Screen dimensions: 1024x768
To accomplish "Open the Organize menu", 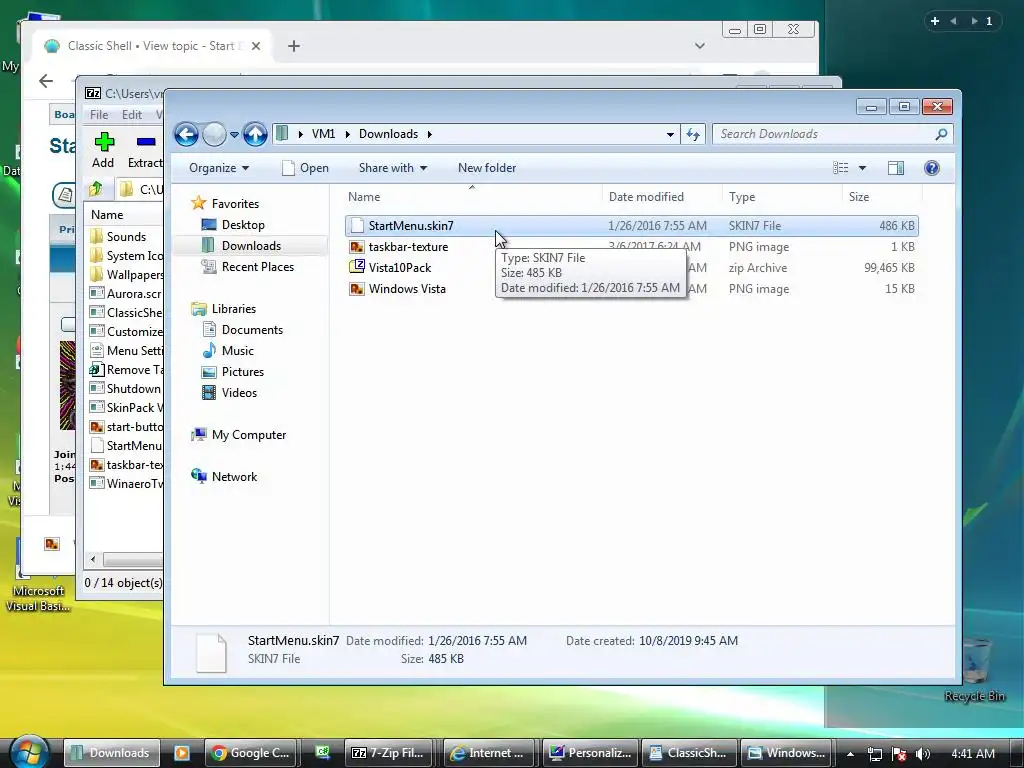I will [x=219, y=168].
